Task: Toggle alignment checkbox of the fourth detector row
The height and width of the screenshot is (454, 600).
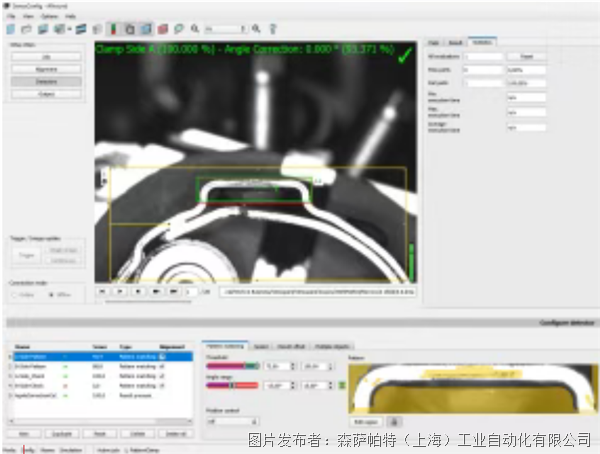Action: pos(162,386)
